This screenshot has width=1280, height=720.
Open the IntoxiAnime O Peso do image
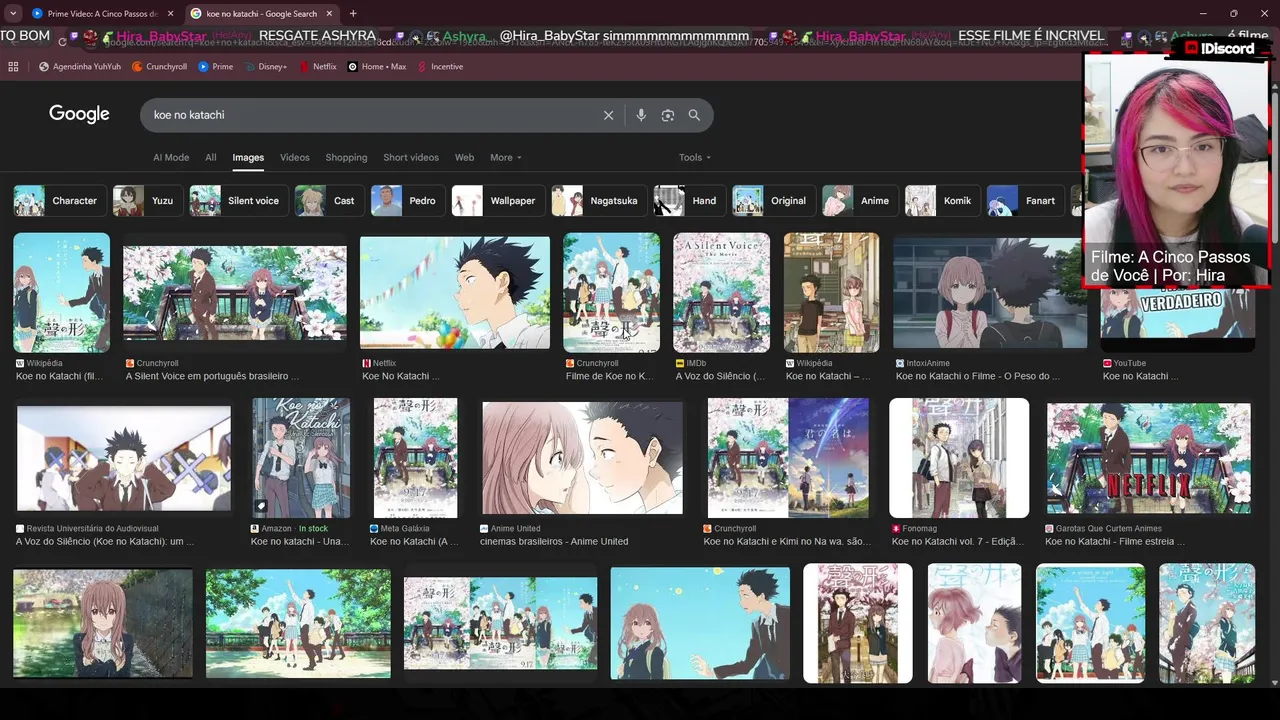tap(990, 292)
